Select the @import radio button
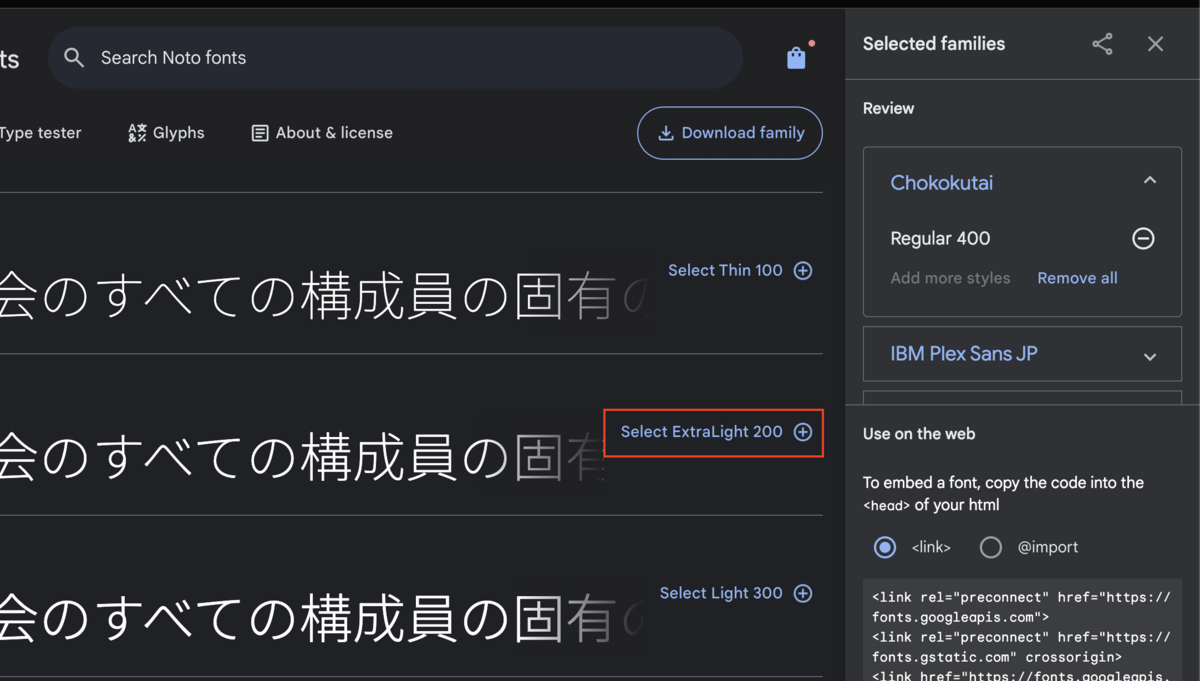Screen dimensions: 1200x681 click(991, 547)
